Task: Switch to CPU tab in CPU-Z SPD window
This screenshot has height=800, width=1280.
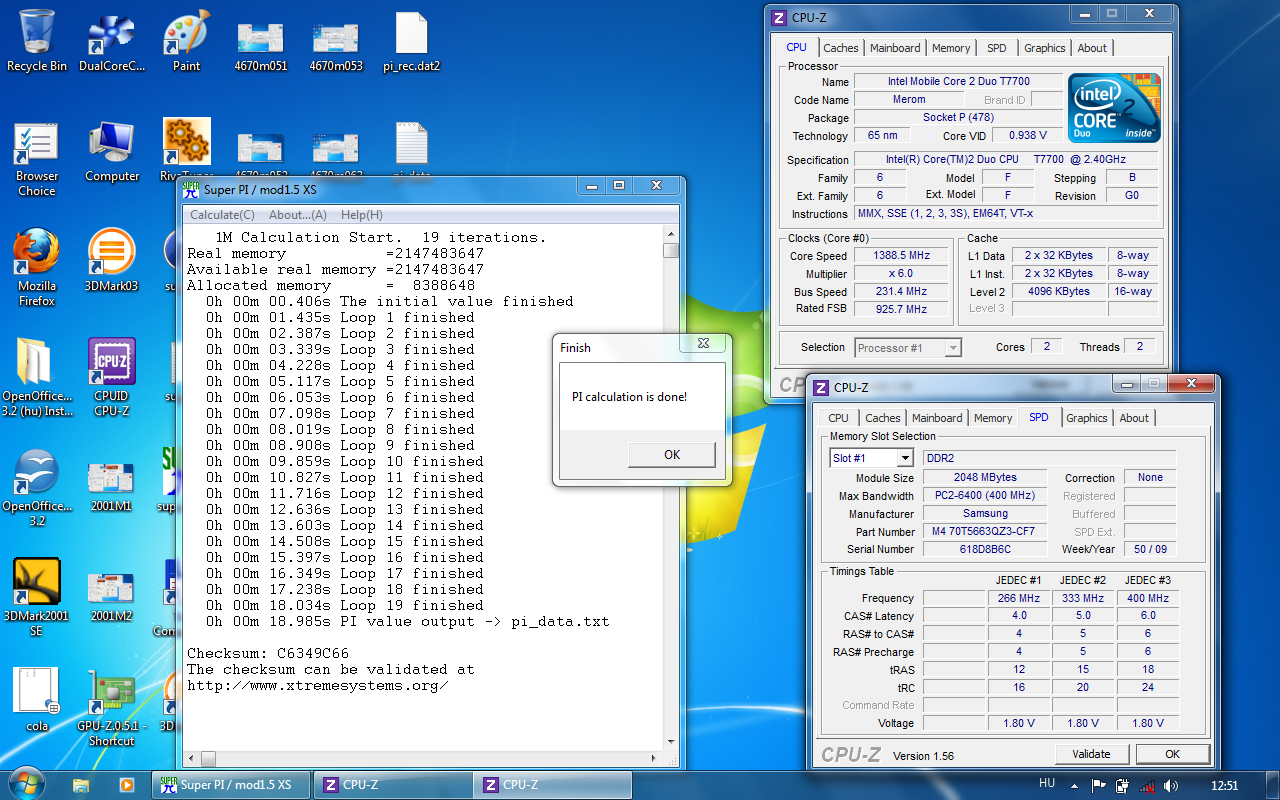Action: [x=839, y=418]
